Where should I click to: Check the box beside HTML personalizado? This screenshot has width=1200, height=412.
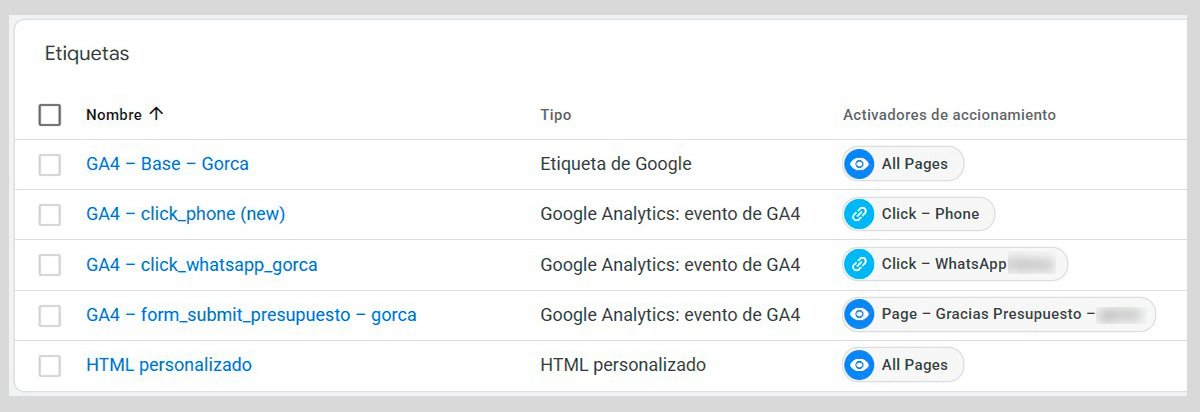click(x=50, y=365)
